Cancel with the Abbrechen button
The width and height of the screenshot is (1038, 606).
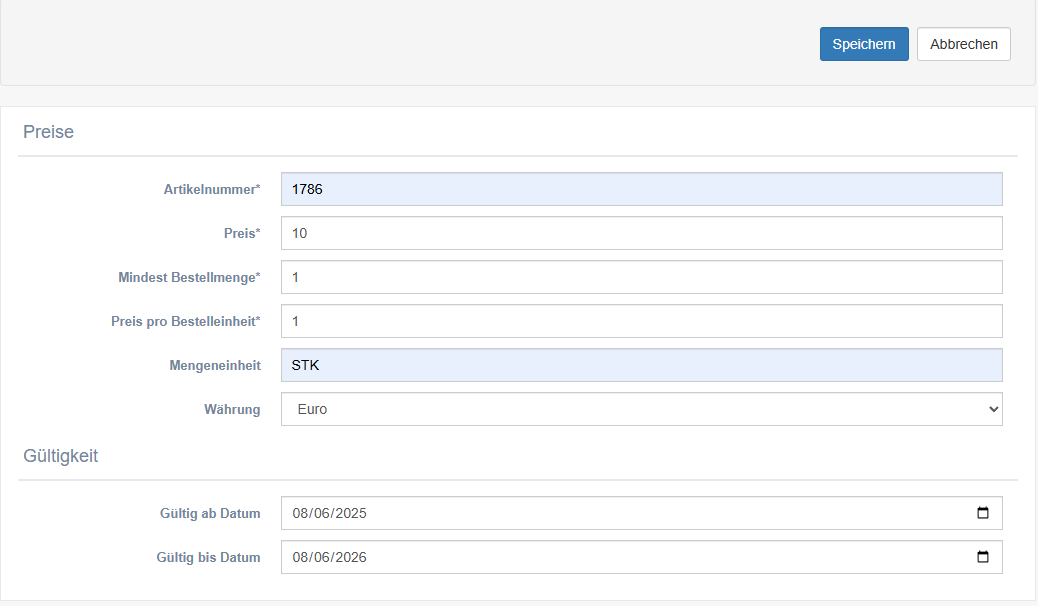coord(963,44)
